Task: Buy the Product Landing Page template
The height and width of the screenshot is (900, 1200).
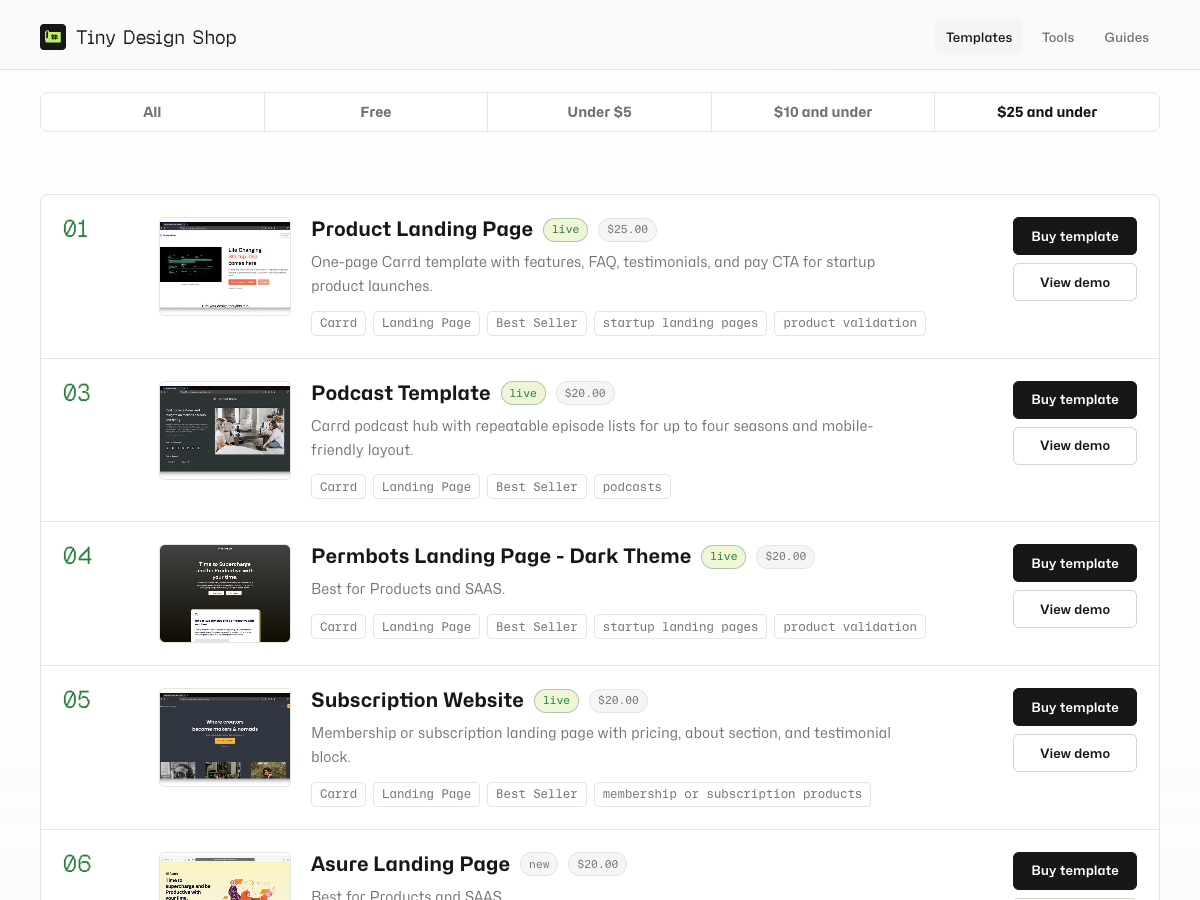Action: (x=1075, y=236)
